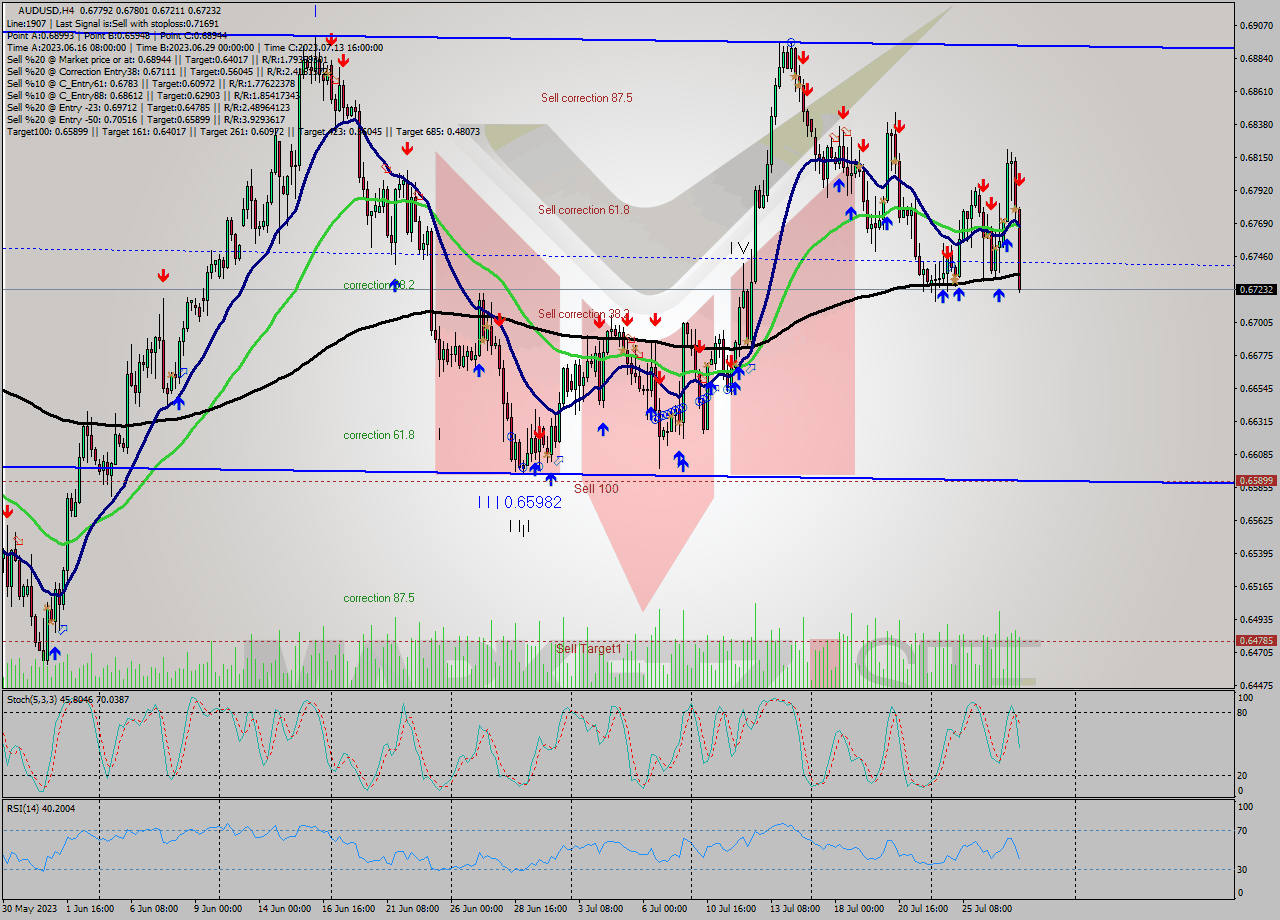Click the '16 Jun 16:00' time label
The height and width of the screenshot is (920, 1280).
click(349, 909)
